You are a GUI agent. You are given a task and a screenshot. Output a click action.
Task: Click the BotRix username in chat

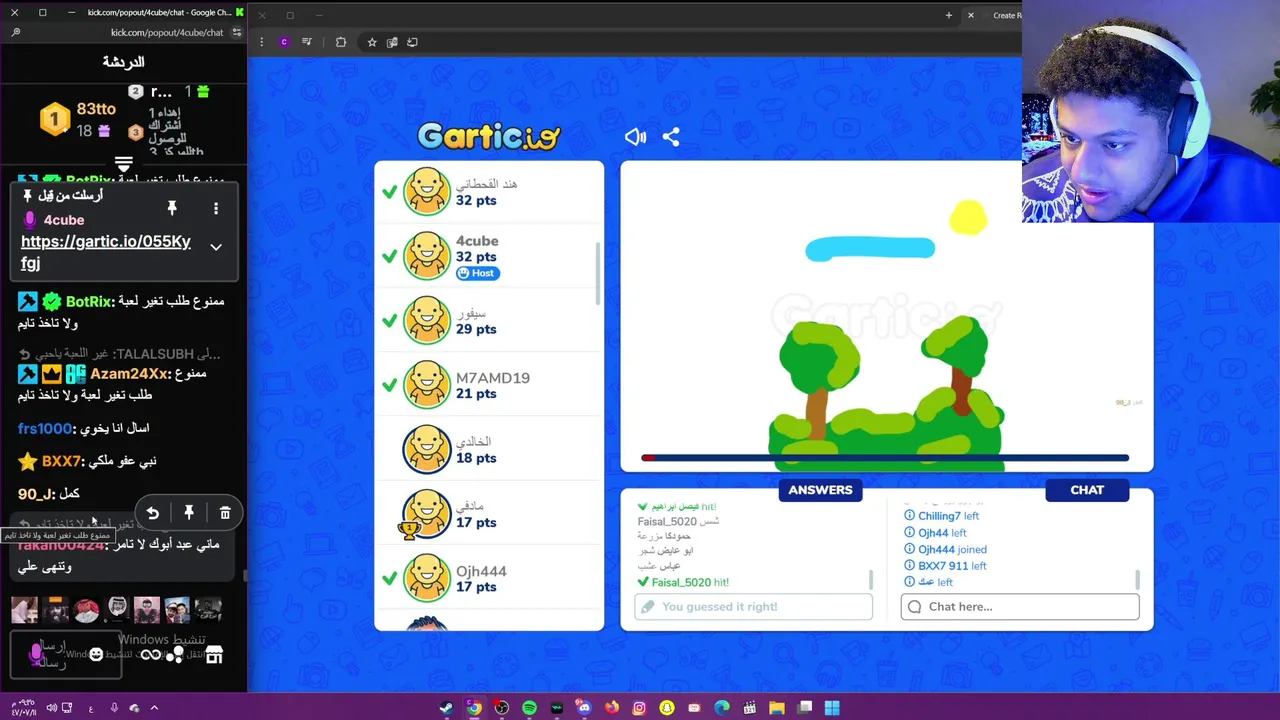pyautogui.click(x=88, y=301)
